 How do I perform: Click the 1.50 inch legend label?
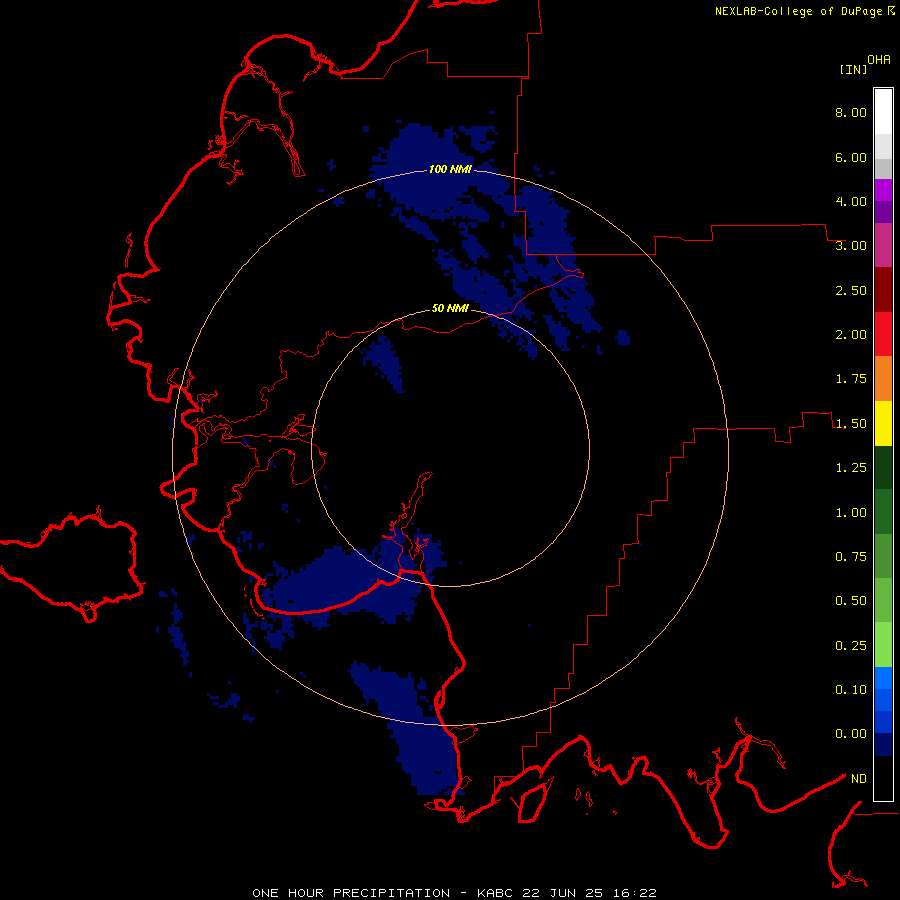pyautogui.click(x=851, y=424)
